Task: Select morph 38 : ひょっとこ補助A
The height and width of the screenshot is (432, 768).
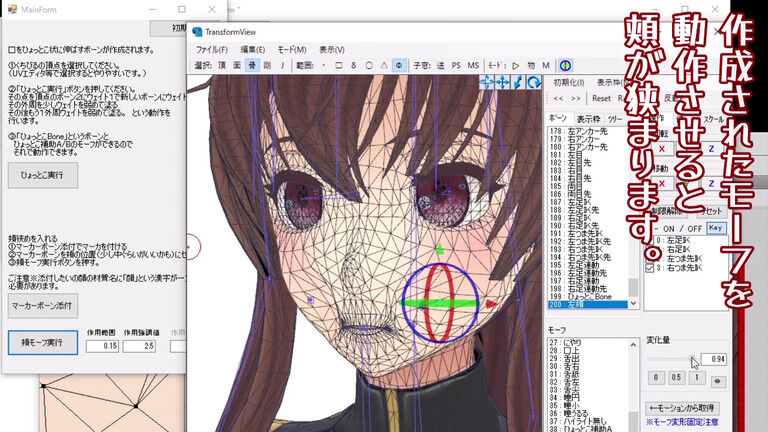Action: point(588,429)
